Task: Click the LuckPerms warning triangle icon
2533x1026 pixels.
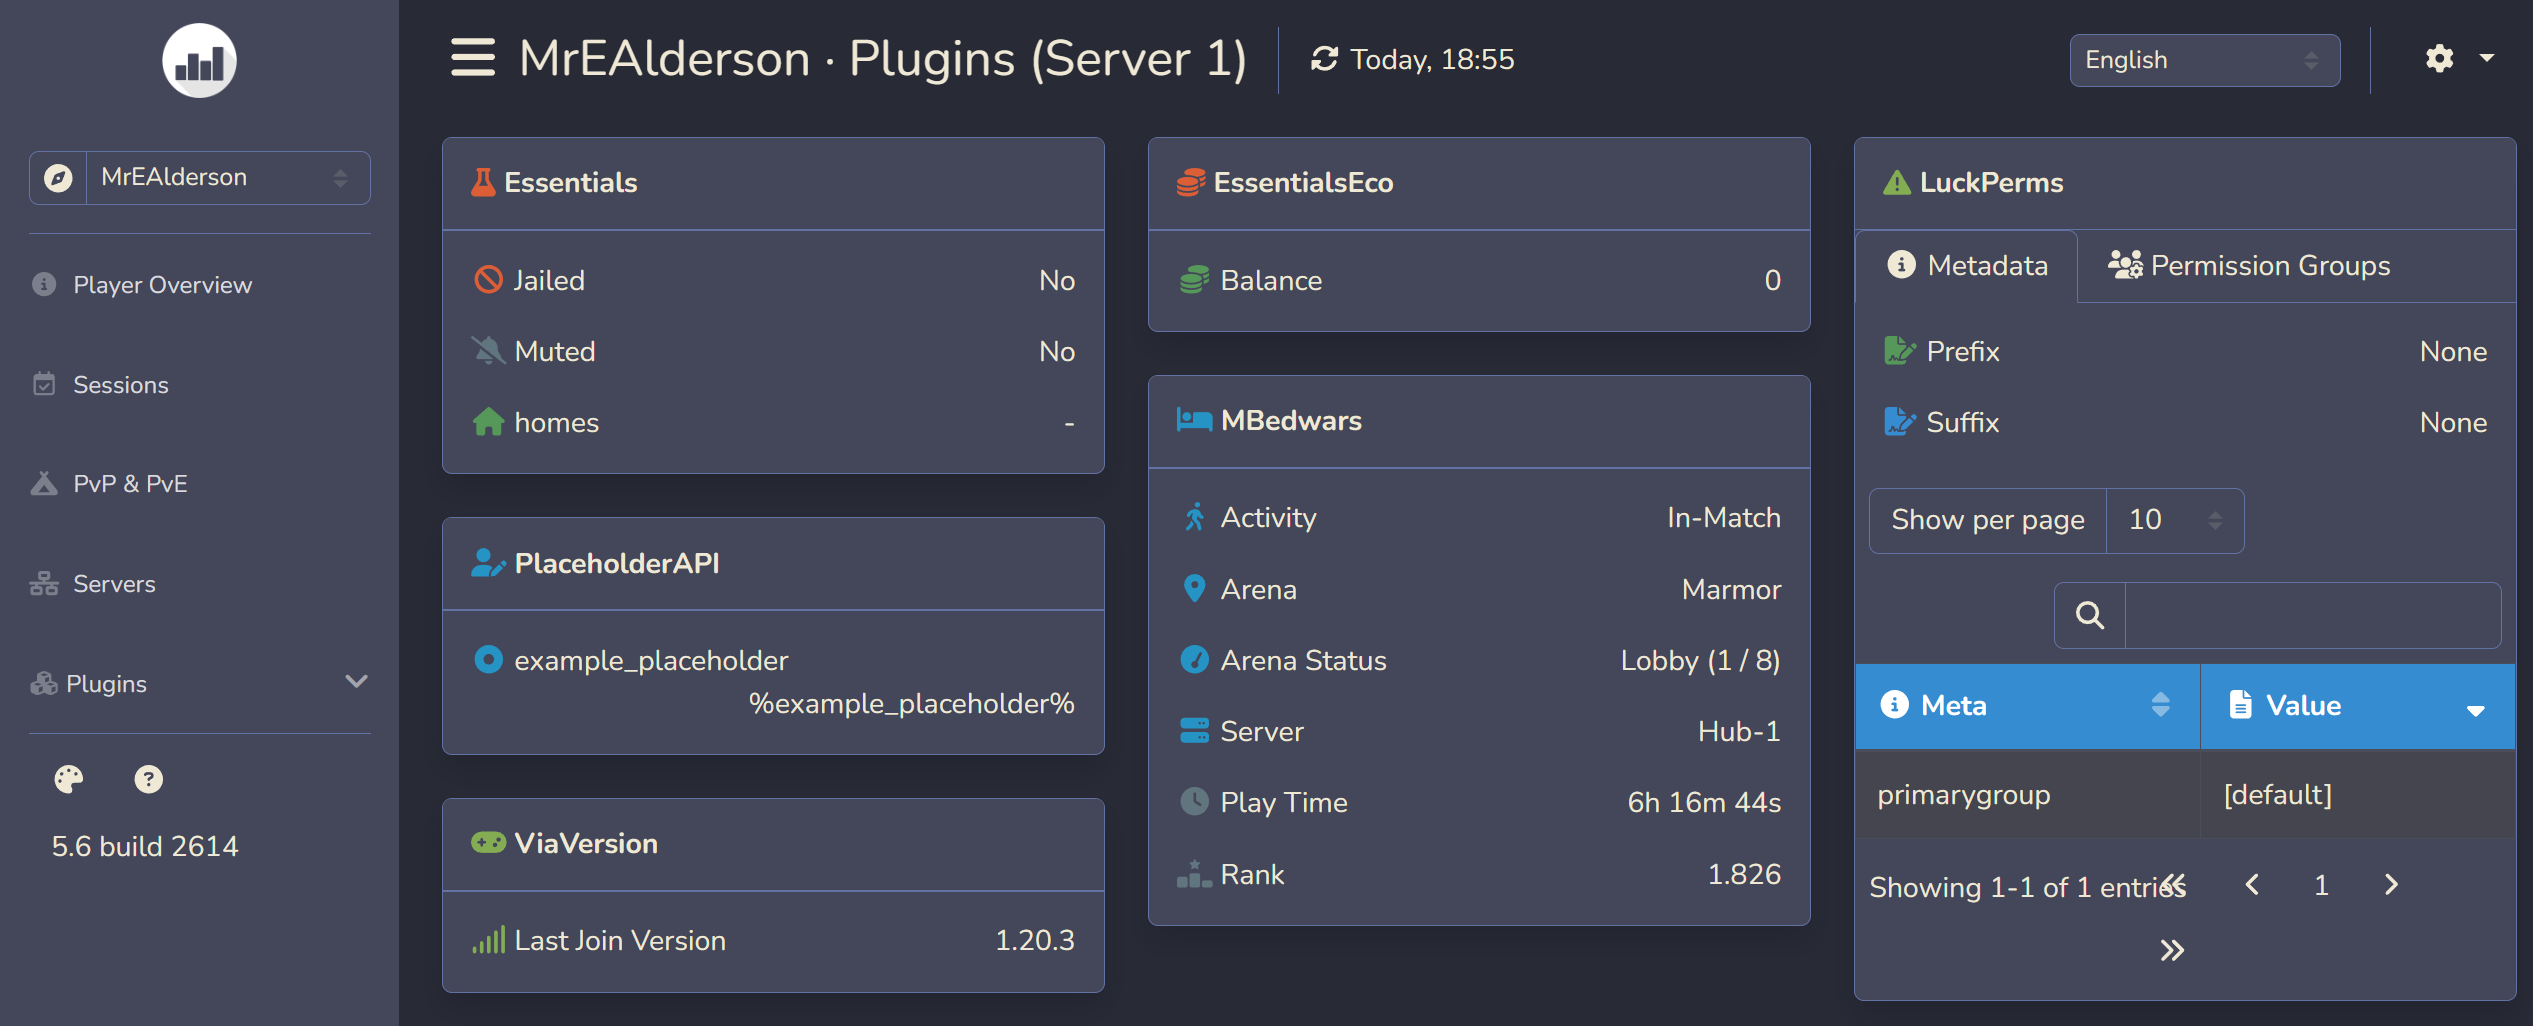Action: click(1896, 182)
